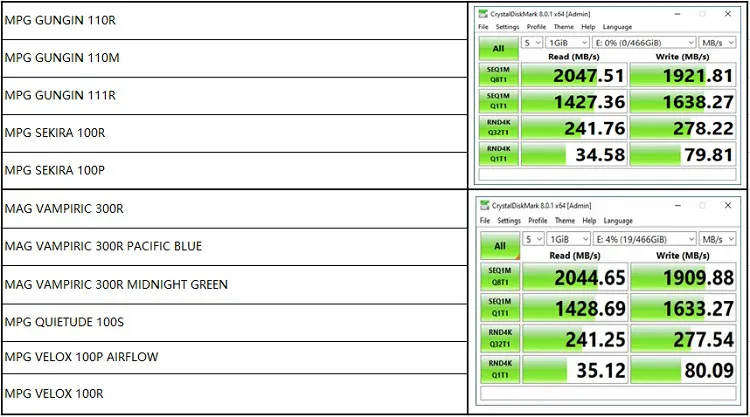Screen dimensions: 750x417
Task: Select the MPG GUNGIN 110R row
Action: (x=234, y=21)
